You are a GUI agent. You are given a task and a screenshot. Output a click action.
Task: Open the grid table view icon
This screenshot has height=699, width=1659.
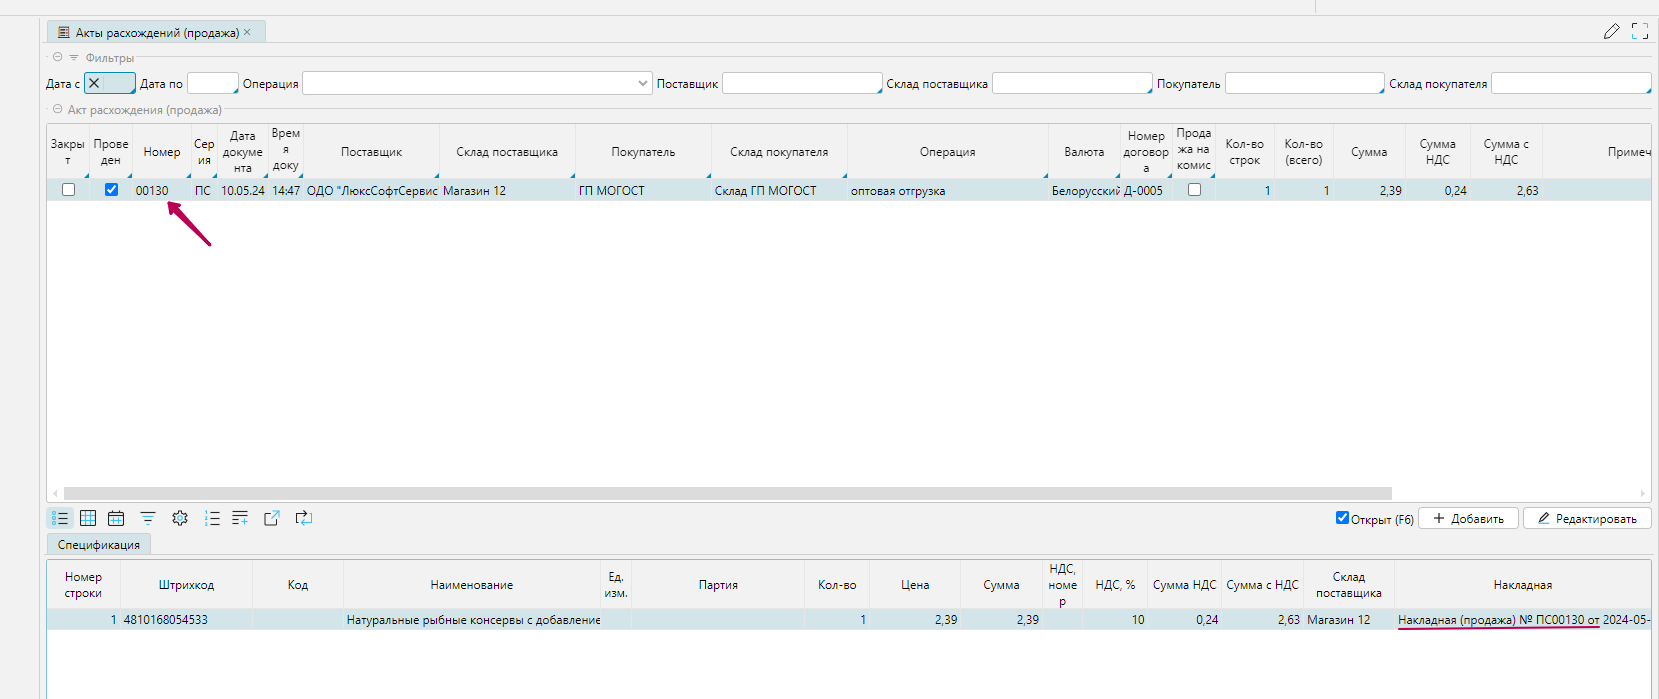[88, 518]
